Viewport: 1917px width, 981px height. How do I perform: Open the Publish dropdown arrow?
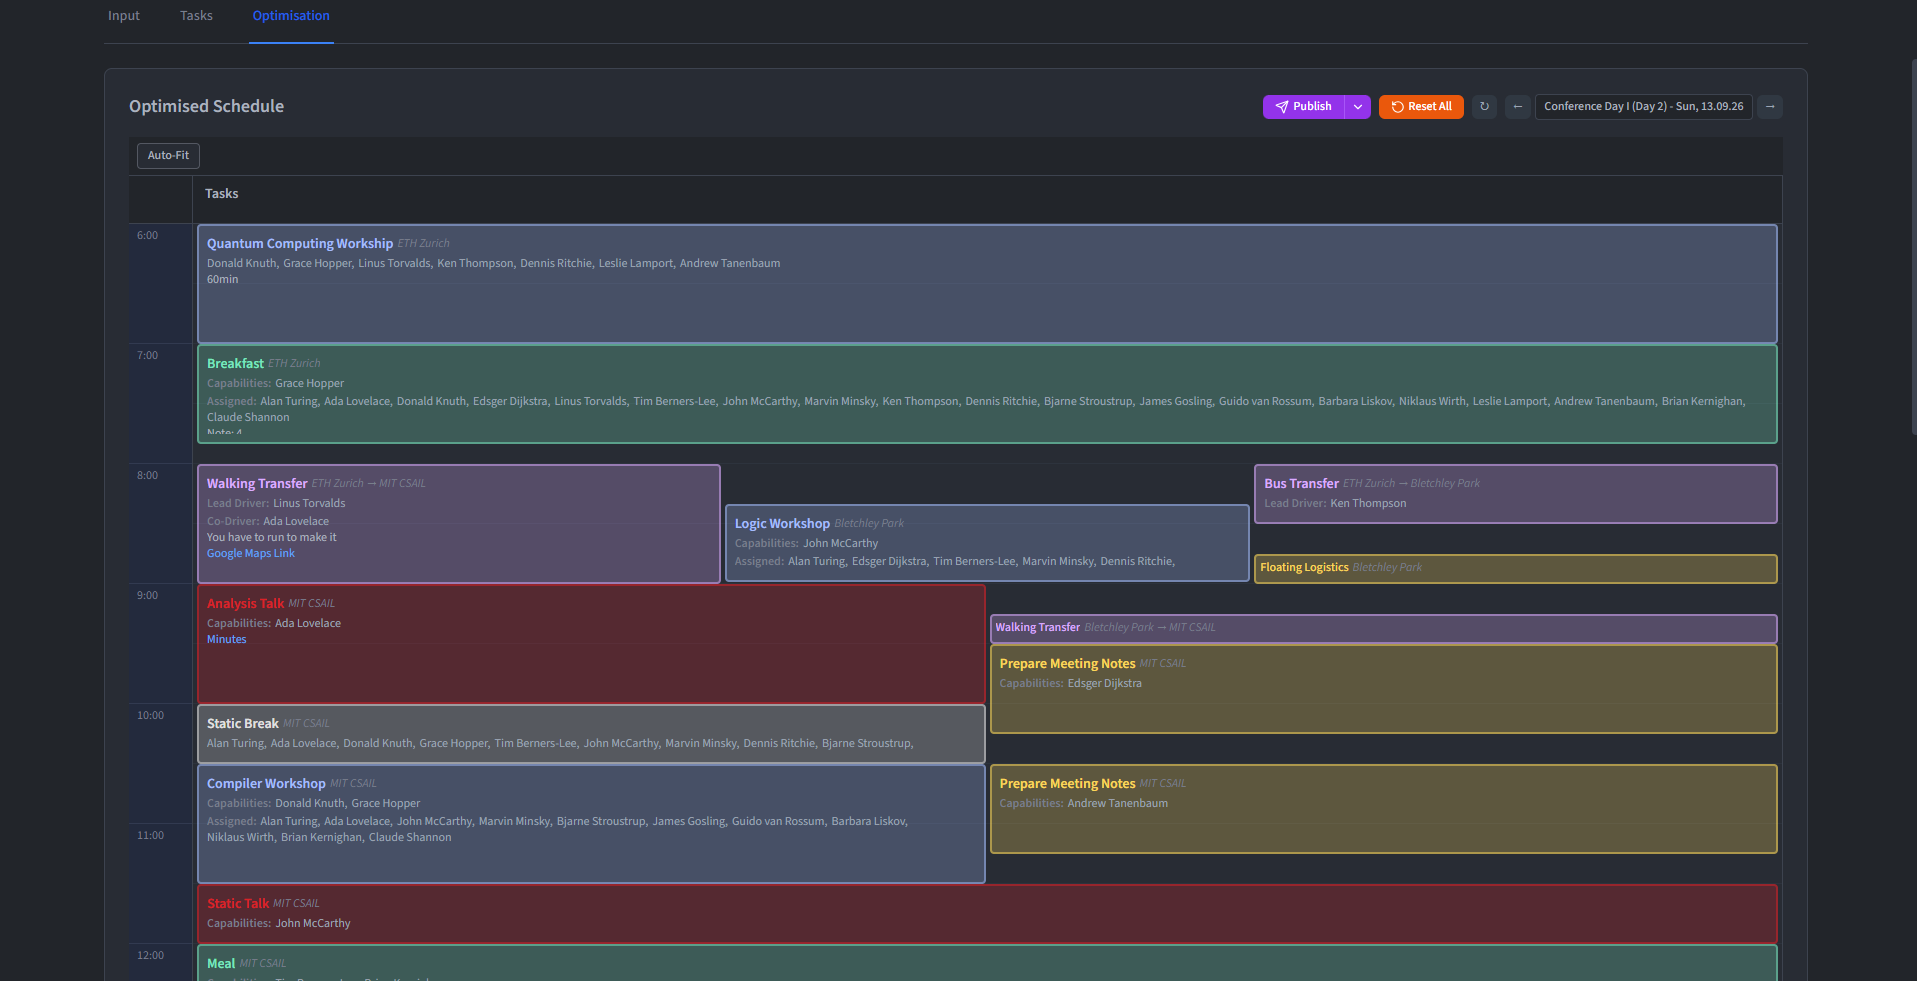1358,107
